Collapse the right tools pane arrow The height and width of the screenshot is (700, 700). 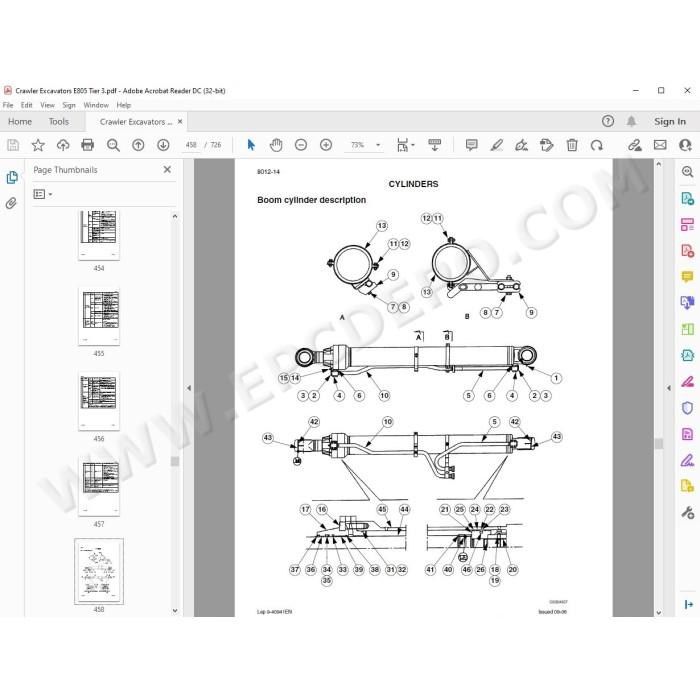click(669, 388)
